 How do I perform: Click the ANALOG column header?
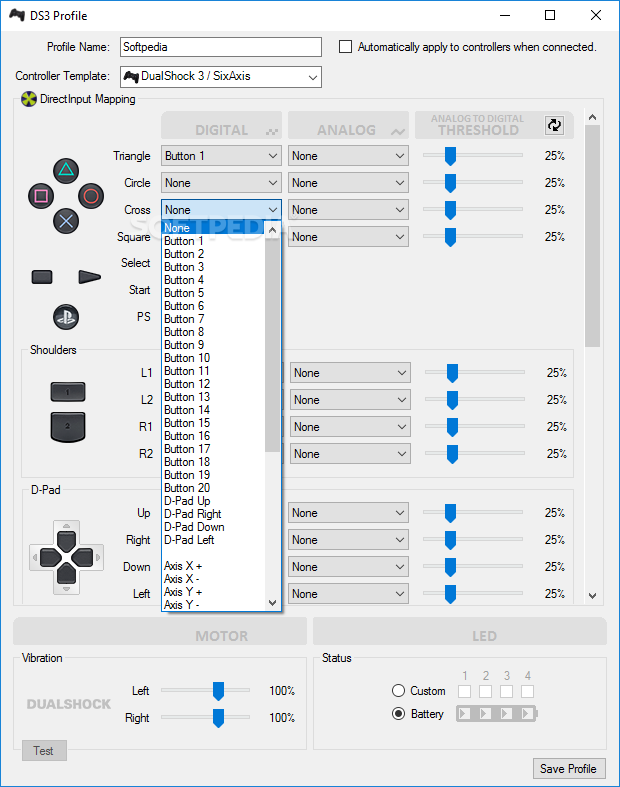348,125
